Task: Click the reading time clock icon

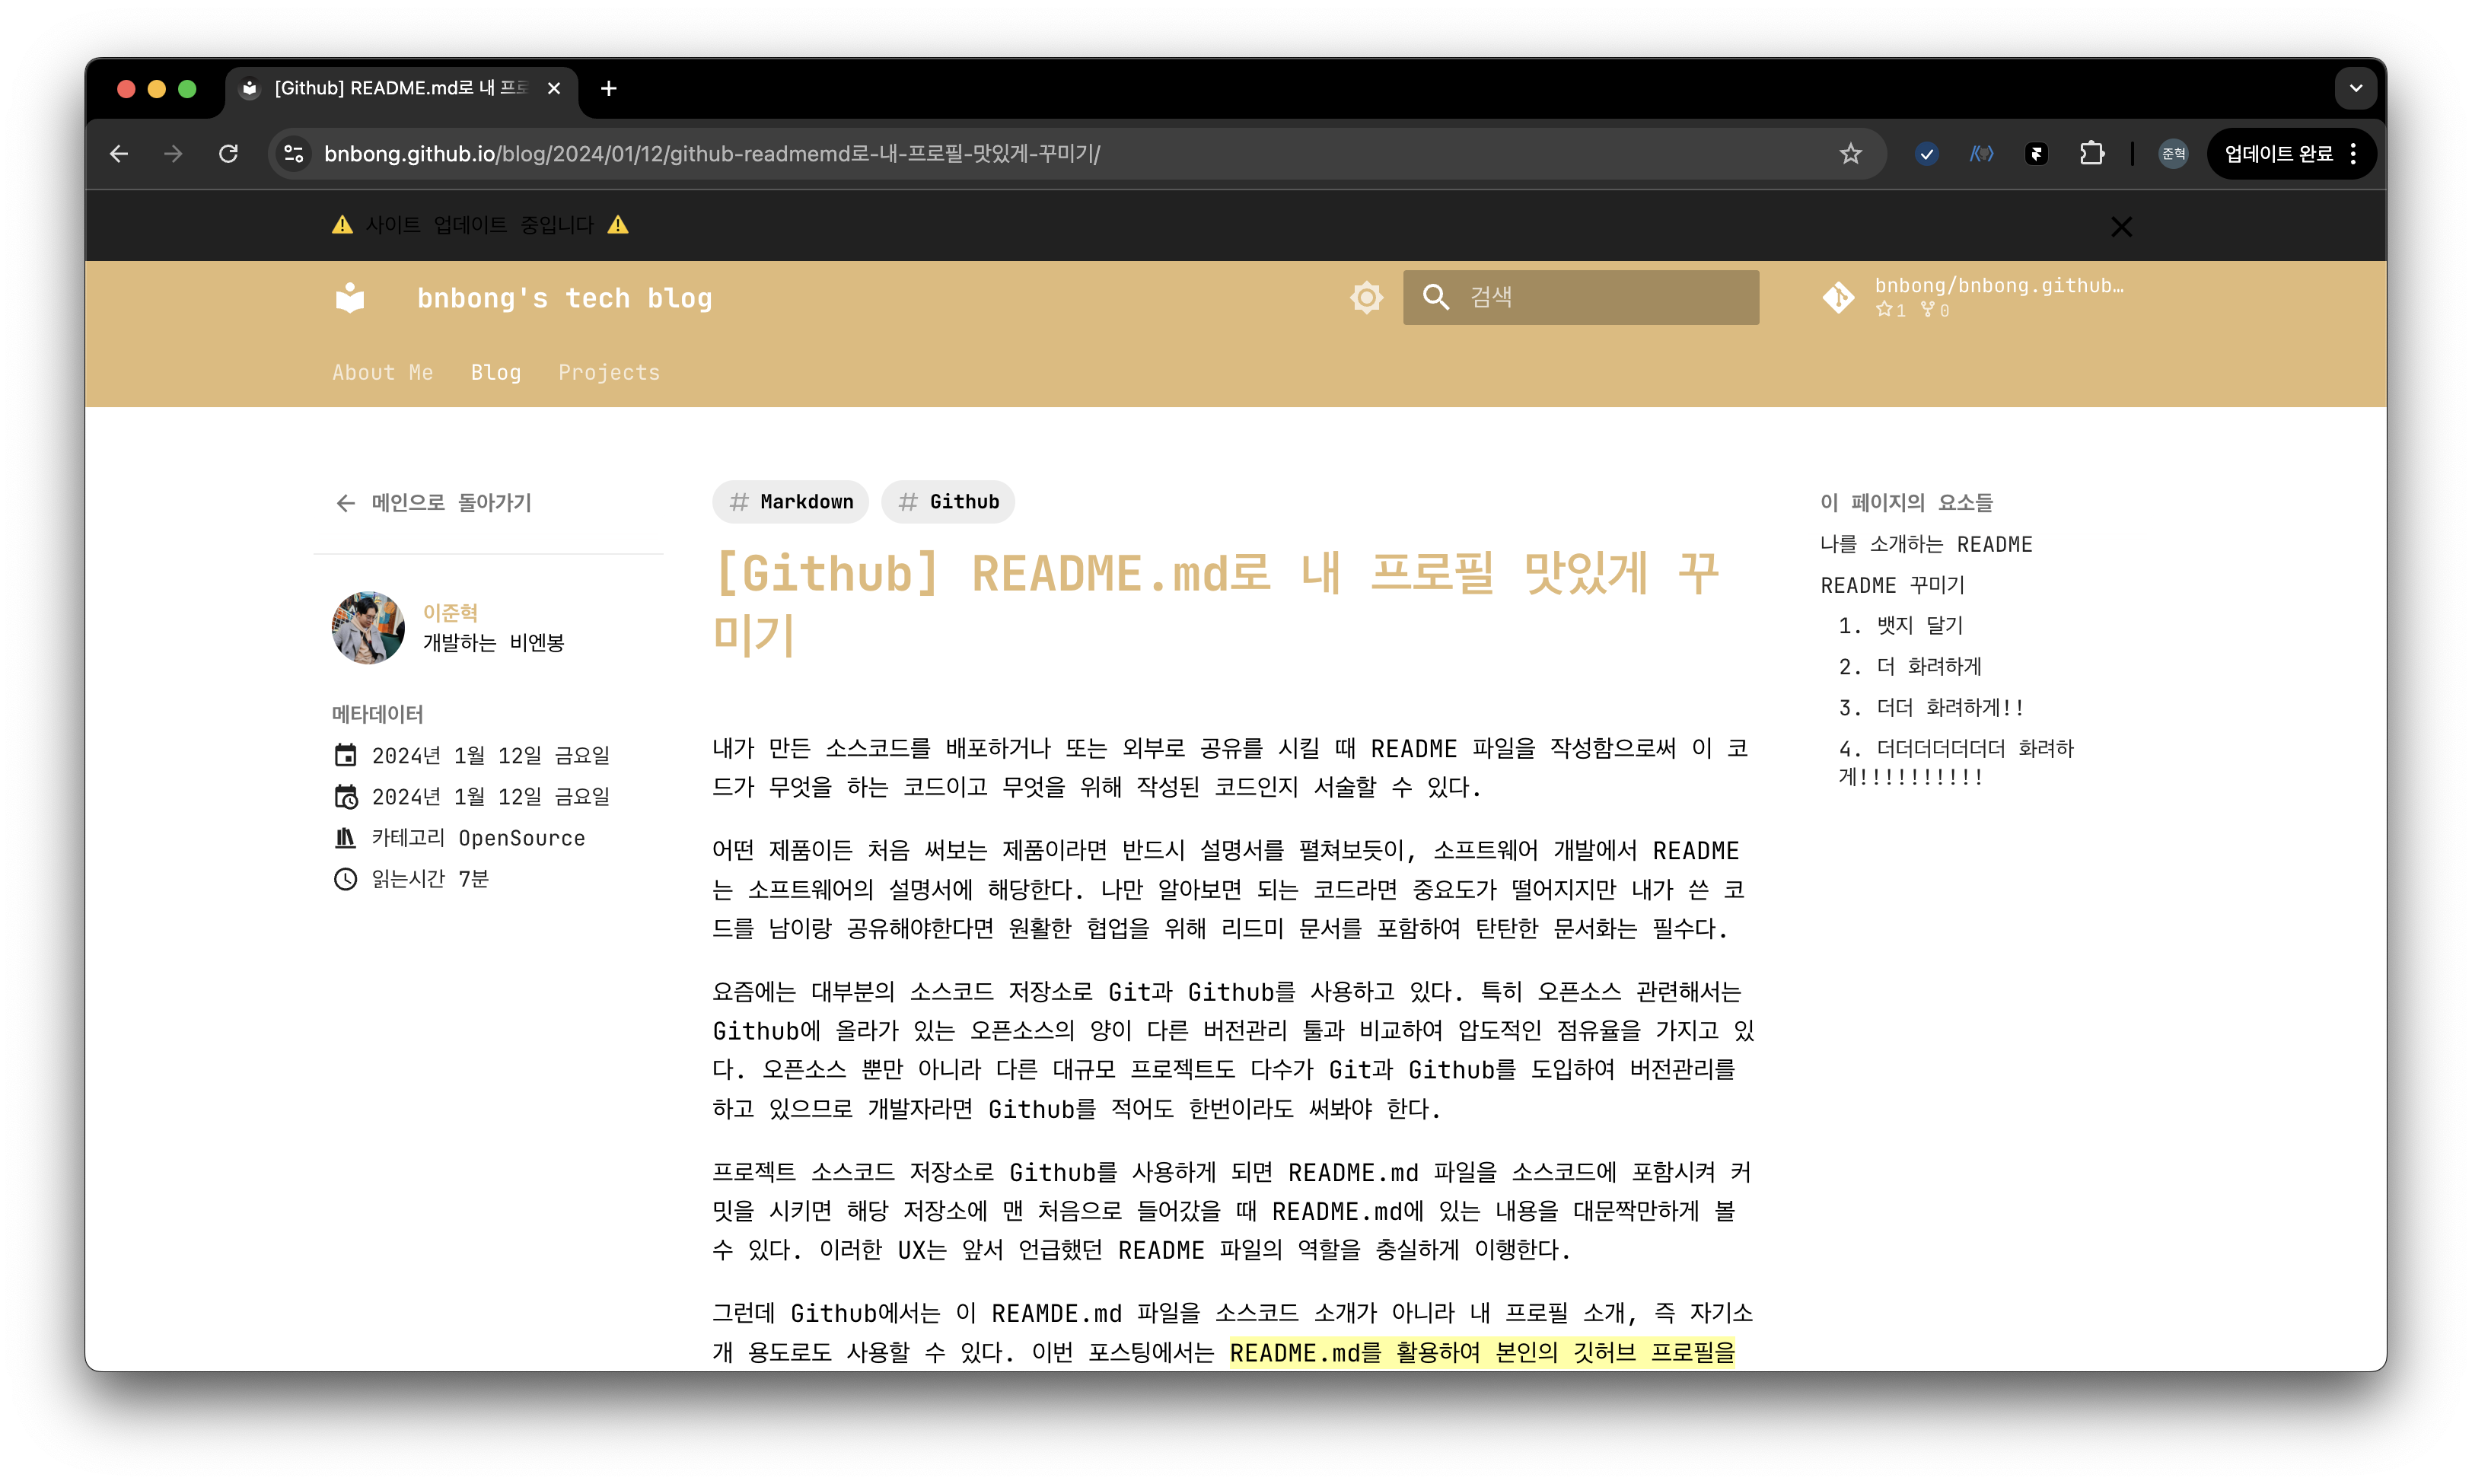Action: click(345, 879)
